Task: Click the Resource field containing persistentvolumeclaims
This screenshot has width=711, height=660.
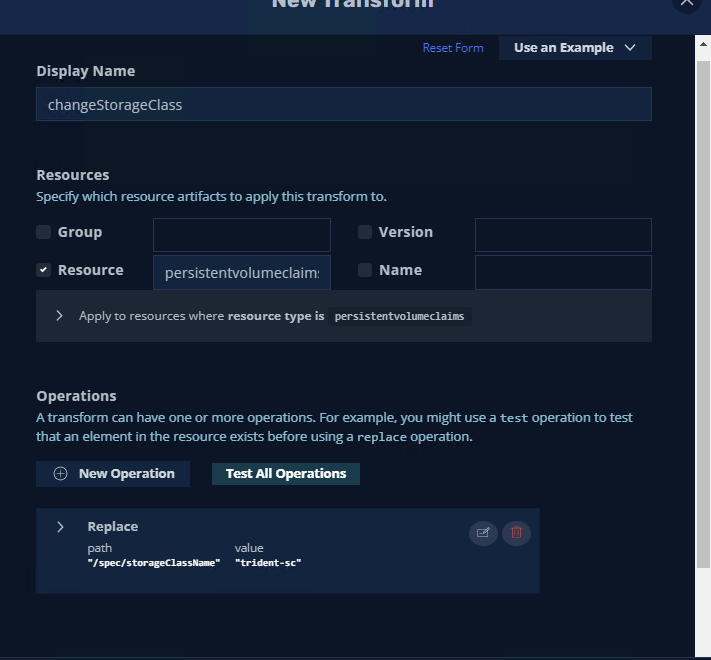Action: click(241, 273)
